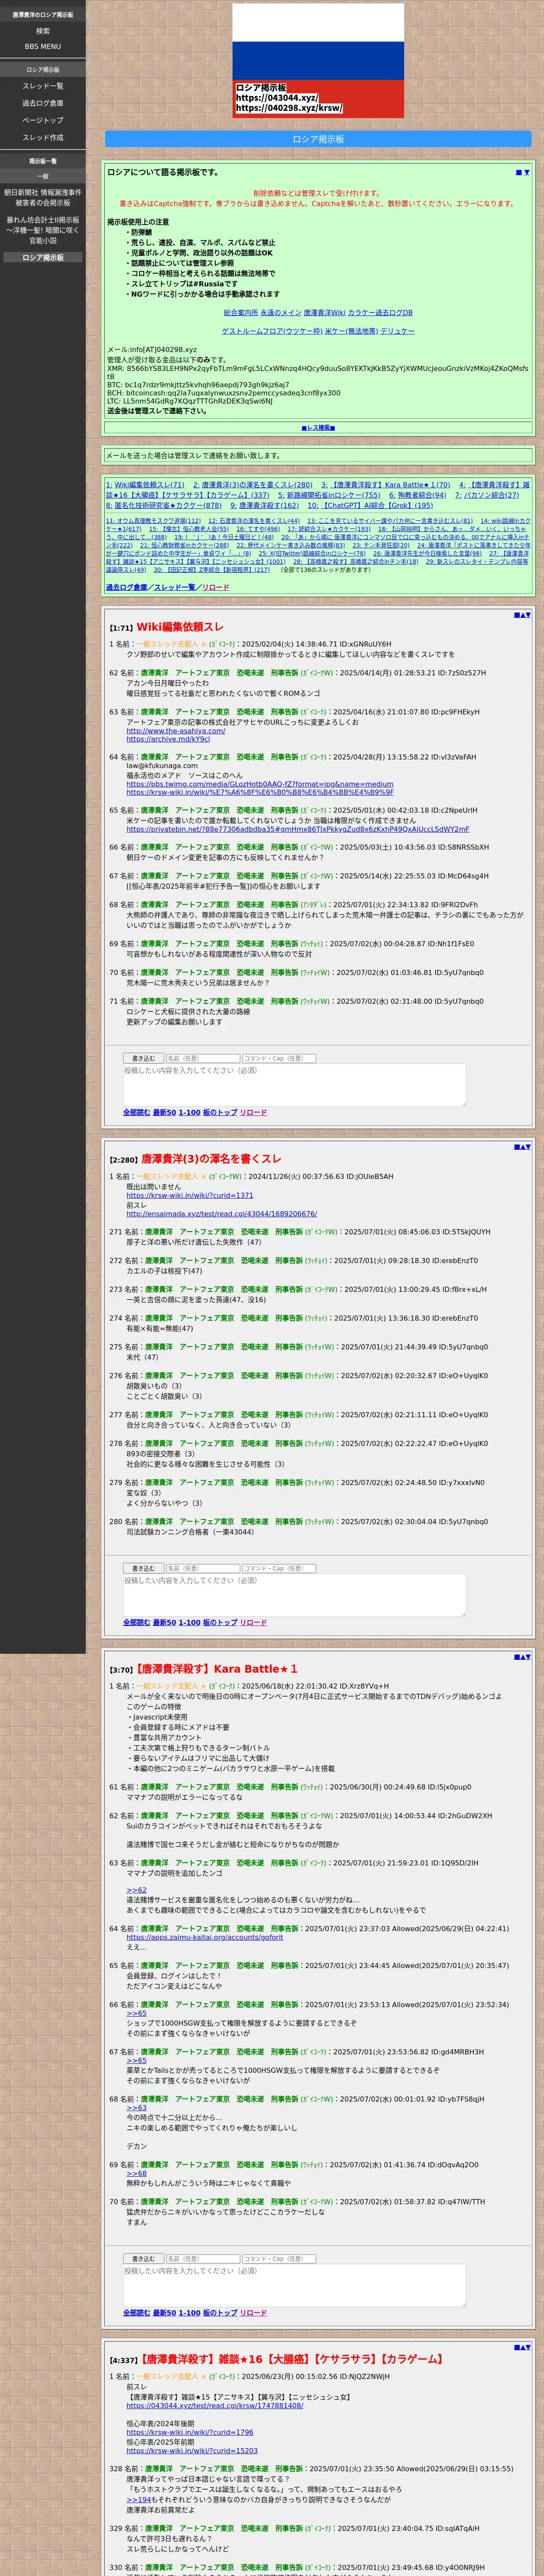This screenshot has width=544, height=2576.
Task: Open 過去ログ倉庫 in the sidebar menu
Action: click(x=43, y=103)
